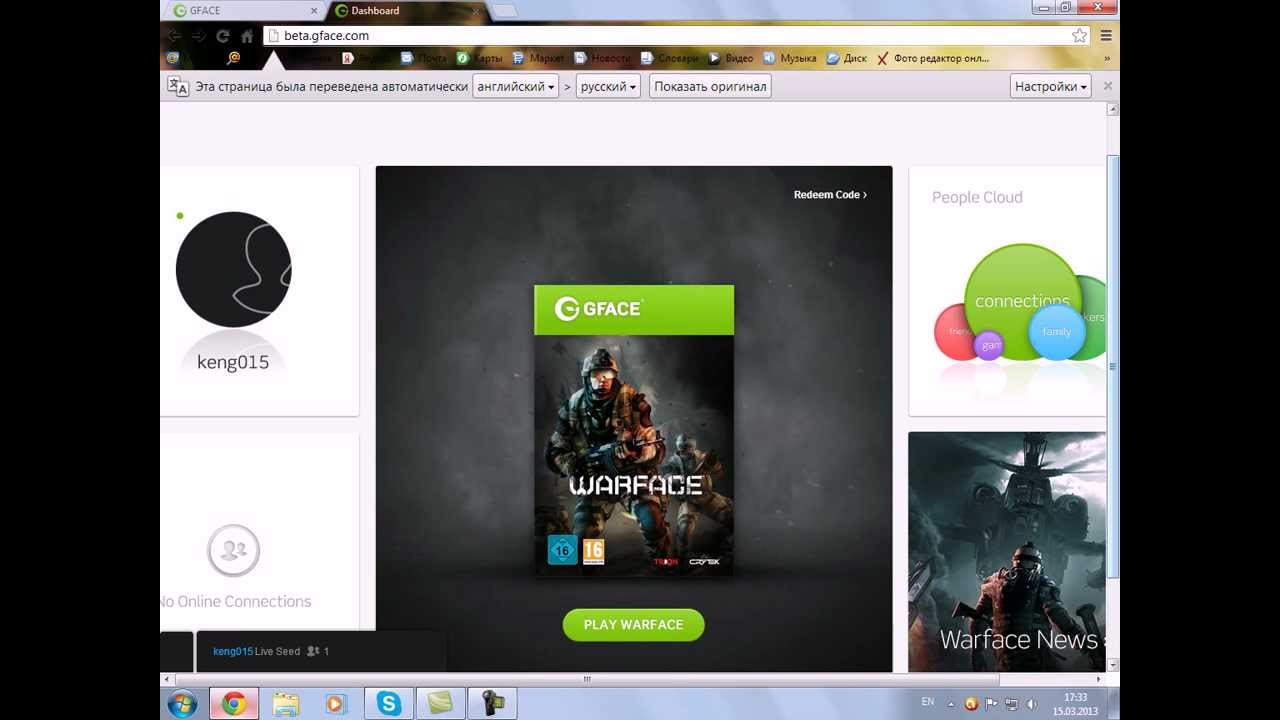Viewport: 1280px width, 720px height.
Task: Open the Новости bookmark
Action: (602, 58)
